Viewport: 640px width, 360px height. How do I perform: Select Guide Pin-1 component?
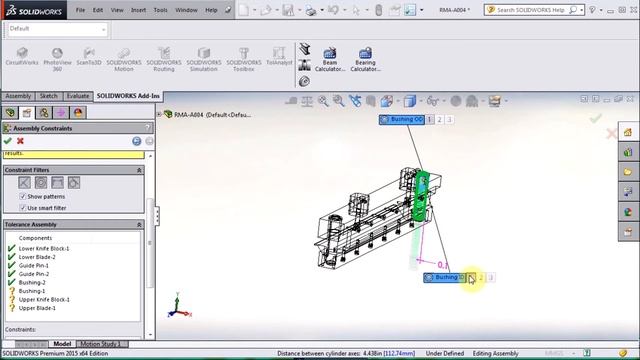click(x=34, y=266)
